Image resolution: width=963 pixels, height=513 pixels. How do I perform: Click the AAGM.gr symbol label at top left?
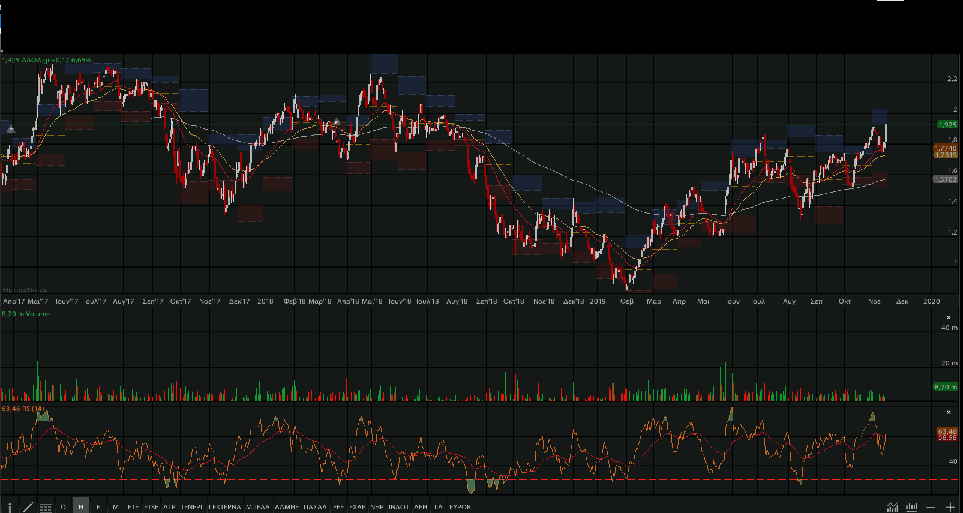pyautogui.click(x=50, y=61)
